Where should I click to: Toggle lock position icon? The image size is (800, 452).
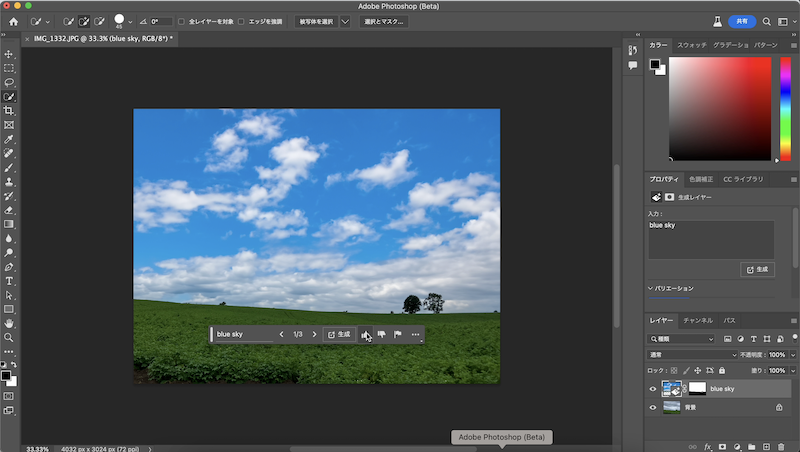[x=697, y=370]
